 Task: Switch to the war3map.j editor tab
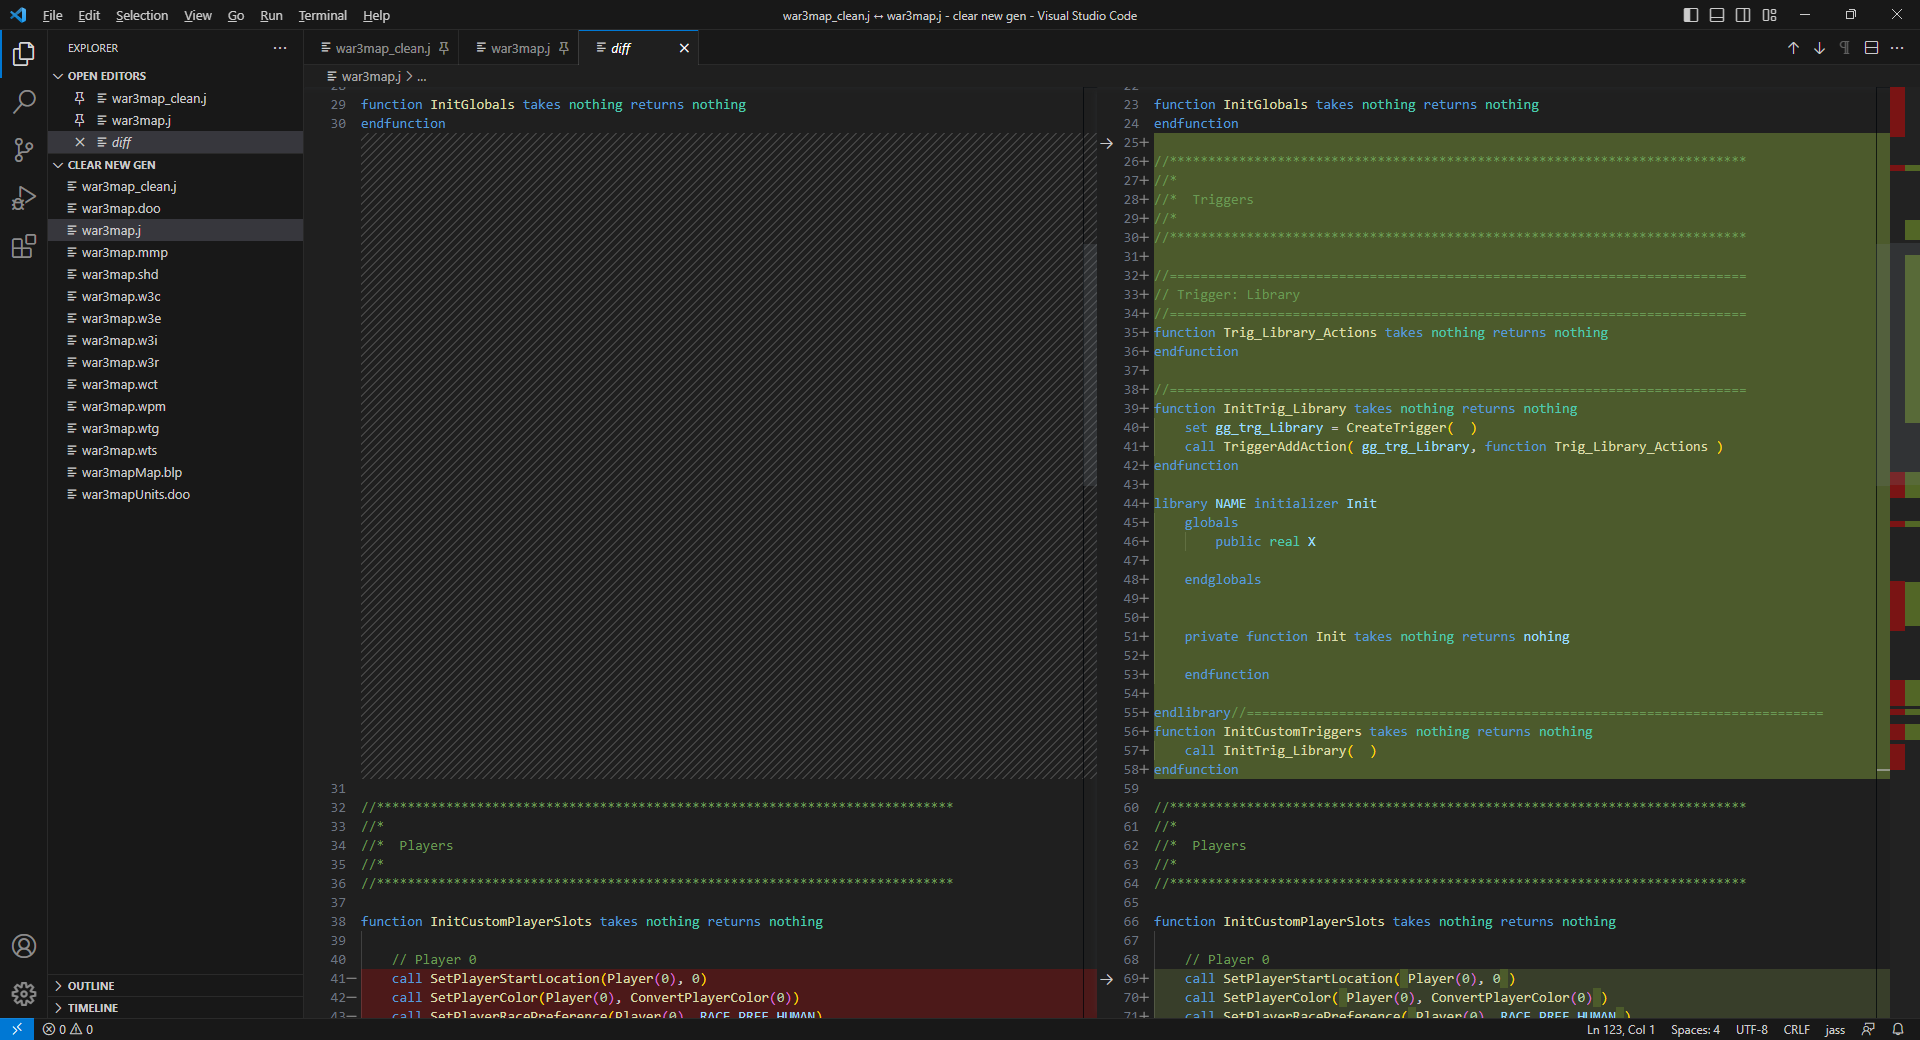520,48
